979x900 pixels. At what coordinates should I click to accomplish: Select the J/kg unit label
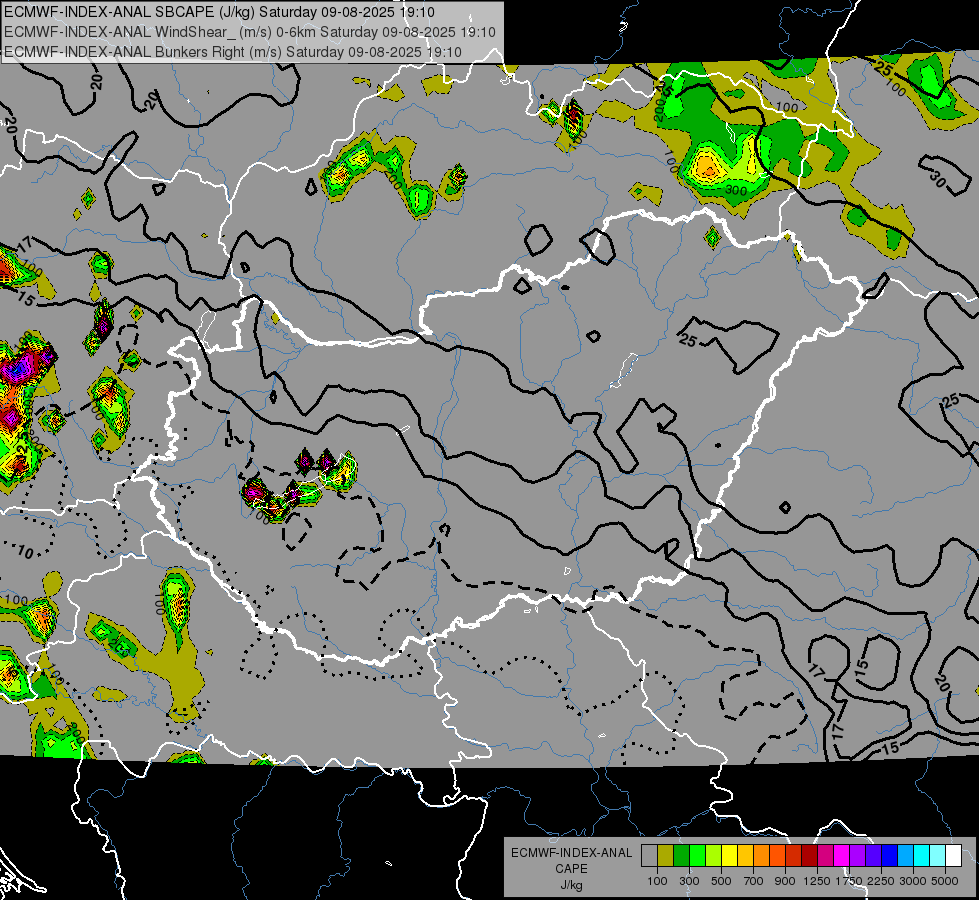point(571,885)
